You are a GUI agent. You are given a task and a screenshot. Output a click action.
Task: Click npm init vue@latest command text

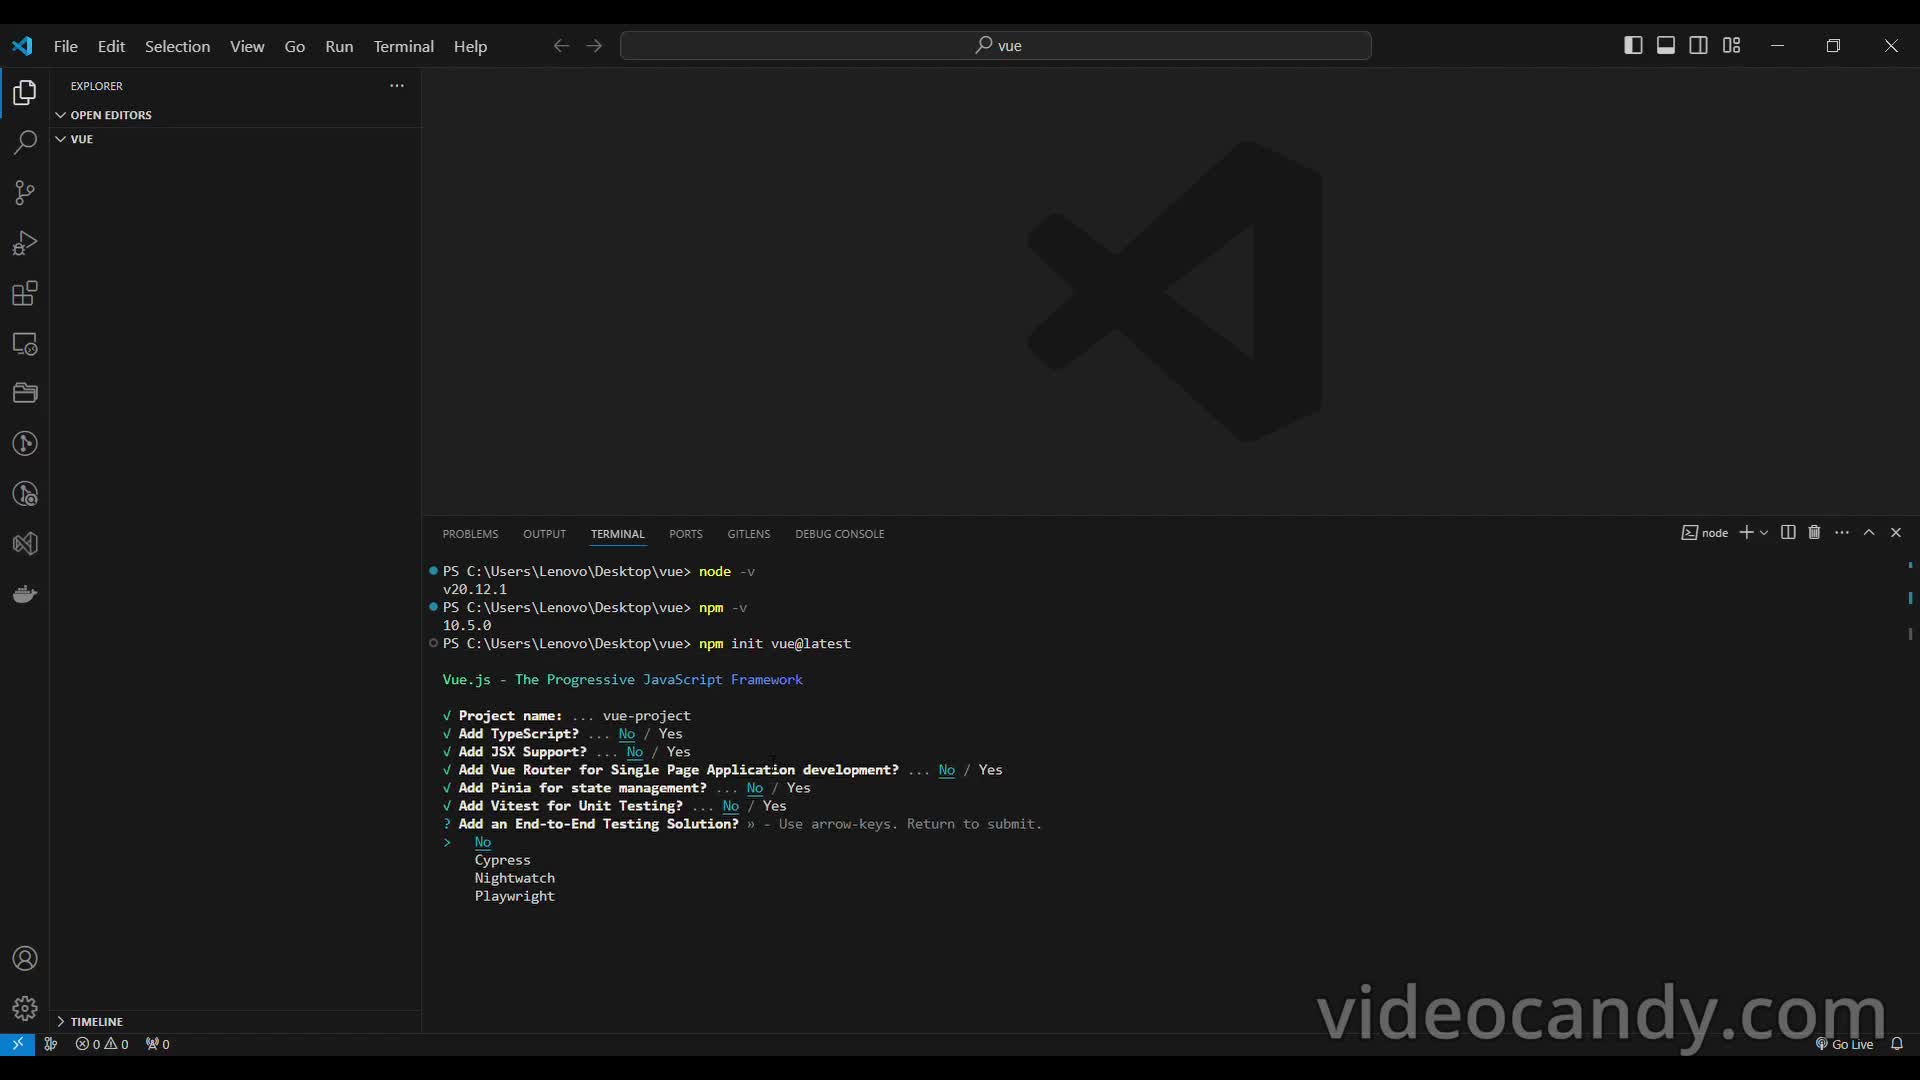pos(774,643)
